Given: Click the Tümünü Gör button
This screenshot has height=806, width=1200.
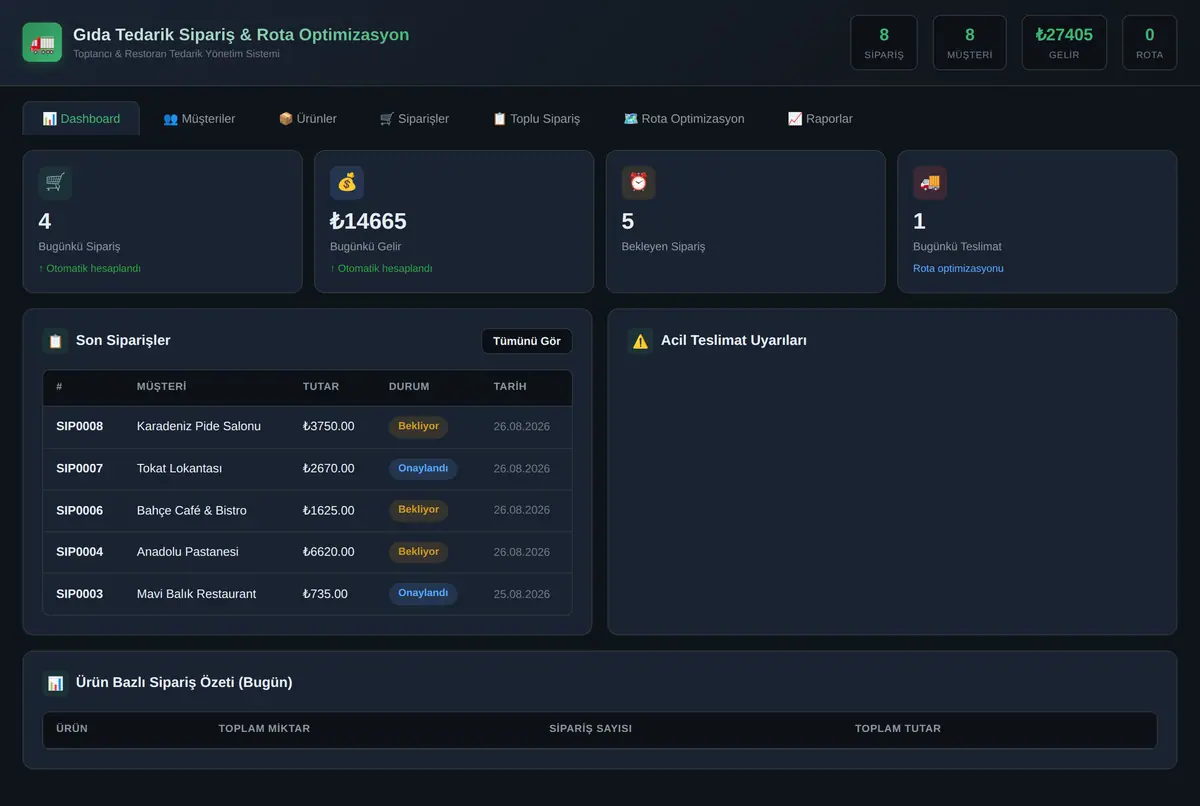Looking at the screenshot, I should [x=527, y=341].
